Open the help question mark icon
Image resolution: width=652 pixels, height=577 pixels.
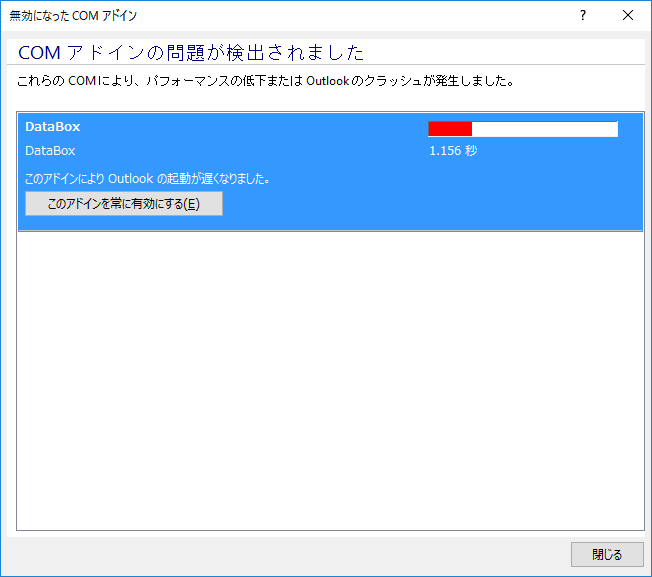coord(583,15)
